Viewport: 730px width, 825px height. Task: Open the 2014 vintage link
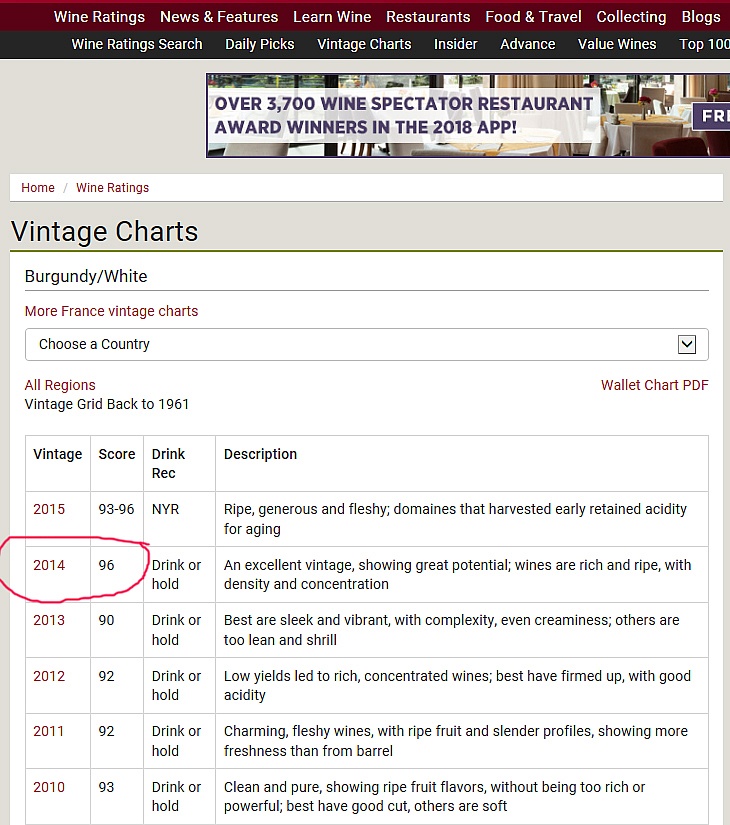coord(49,565)
